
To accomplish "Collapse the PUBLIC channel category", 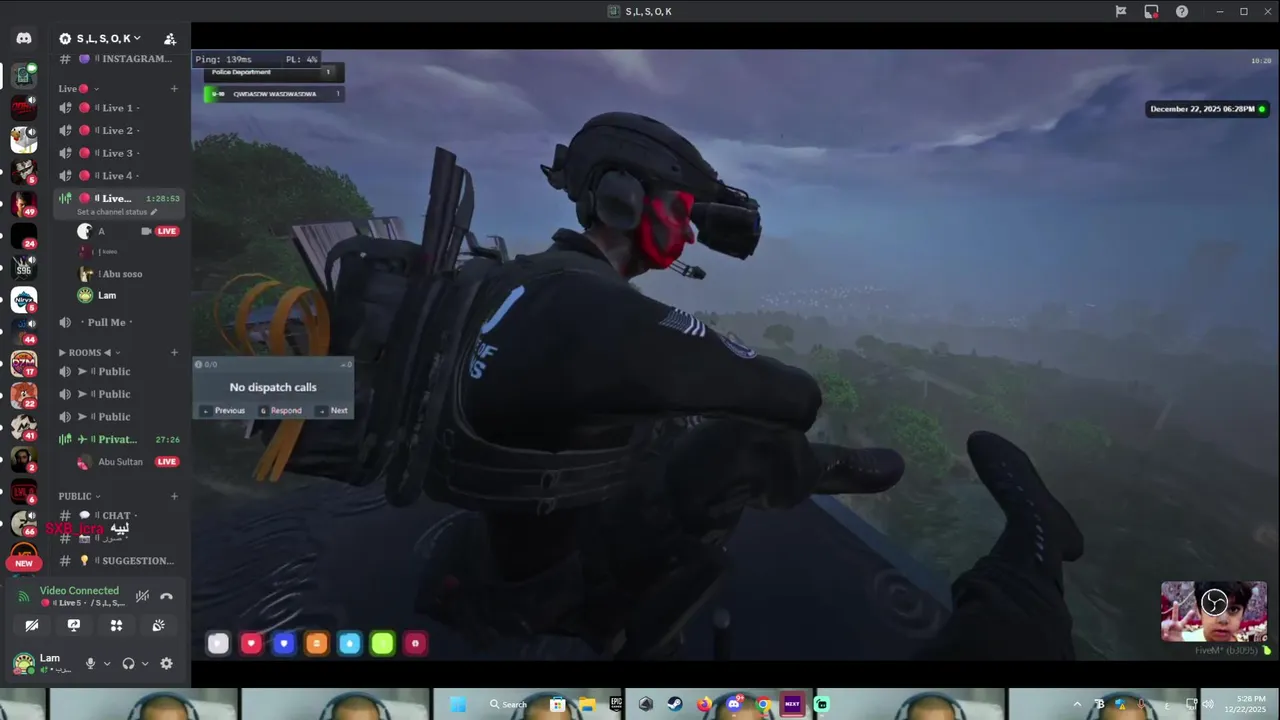I will (x=80, y=496).
